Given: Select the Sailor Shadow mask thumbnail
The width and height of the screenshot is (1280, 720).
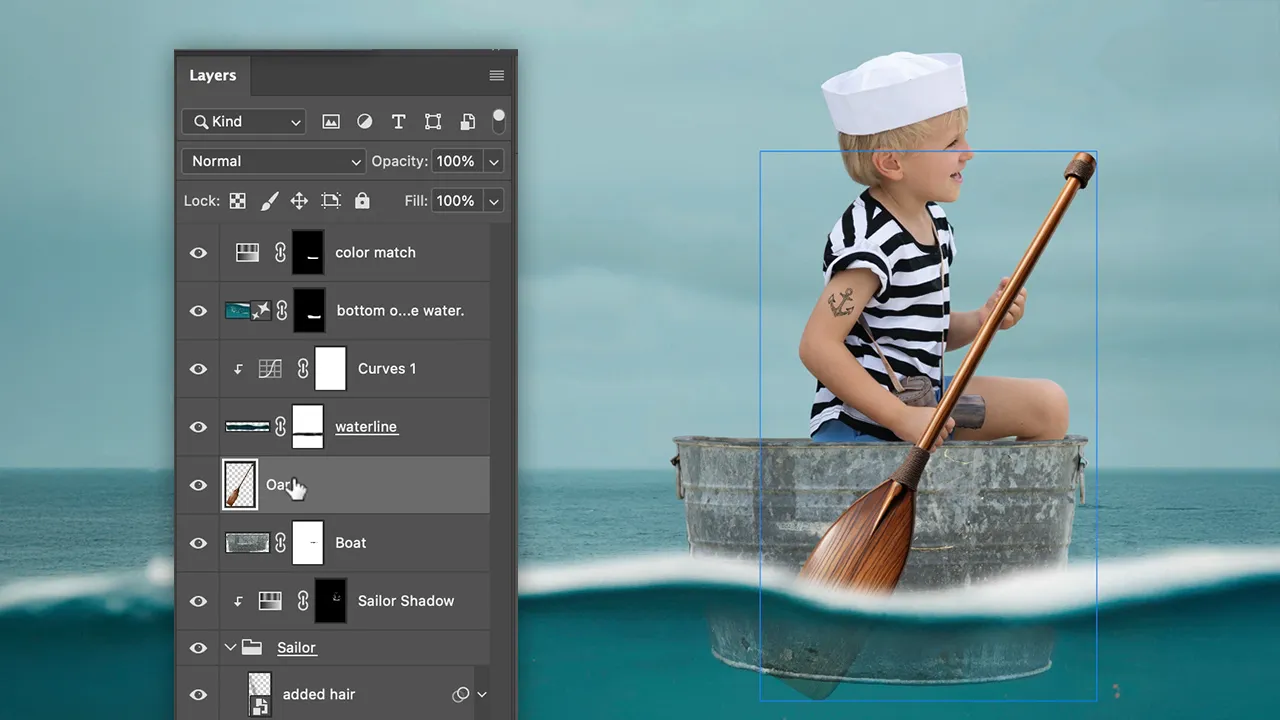Looking at the screenshot, I should pos(331,601).
